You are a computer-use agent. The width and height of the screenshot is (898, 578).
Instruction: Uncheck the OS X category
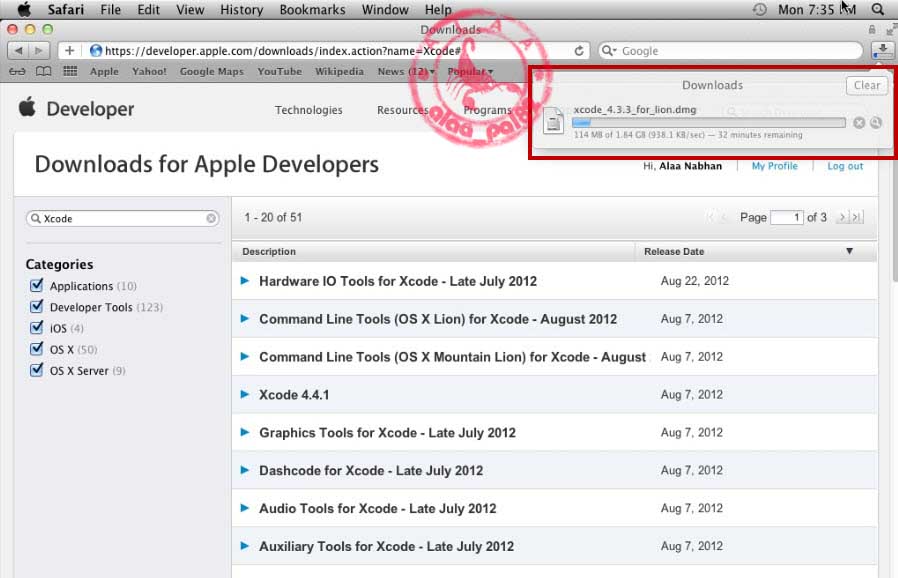pyautogui.click(x=36, y=349)
